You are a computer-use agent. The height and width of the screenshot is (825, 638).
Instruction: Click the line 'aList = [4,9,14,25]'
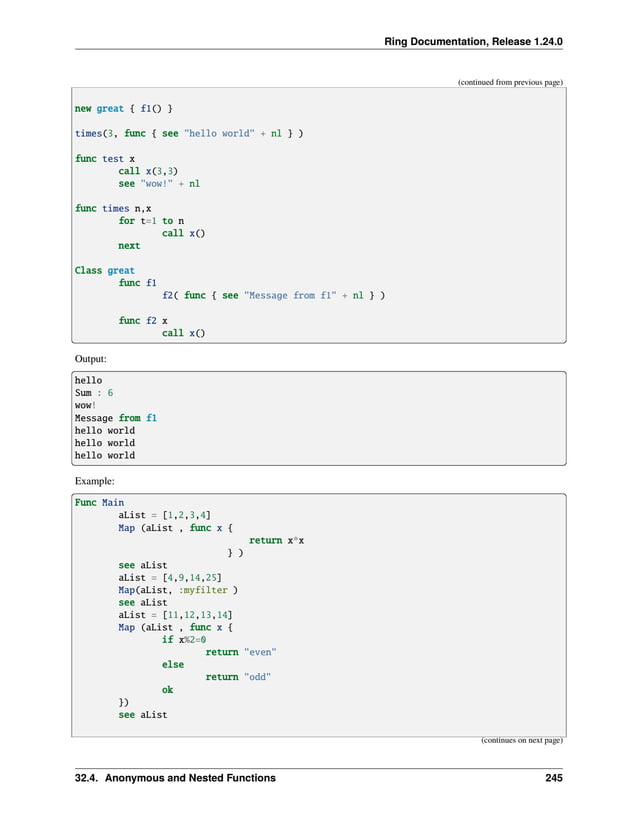(170, 578)
